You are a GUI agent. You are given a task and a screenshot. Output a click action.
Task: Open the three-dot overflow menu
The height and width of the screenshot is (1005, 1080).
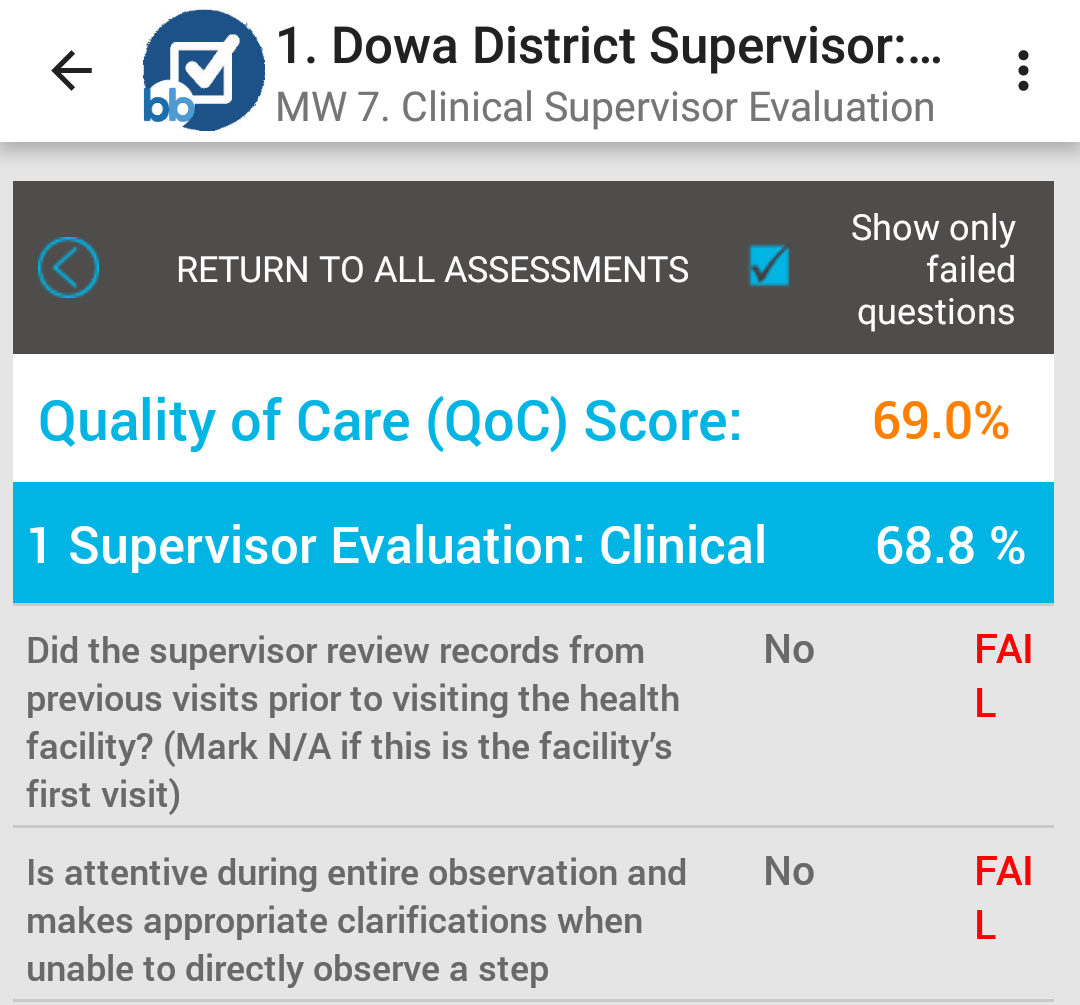[x=1023, y=70]
